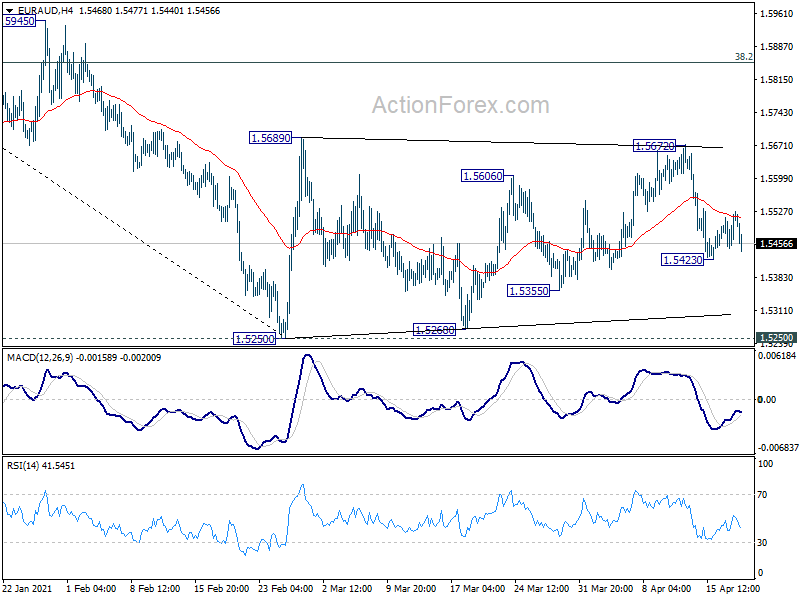Select the 1.52500 low price label
The width and height of the screenshot is (800, 600).
pyautogui.click(x=255, y=339)
